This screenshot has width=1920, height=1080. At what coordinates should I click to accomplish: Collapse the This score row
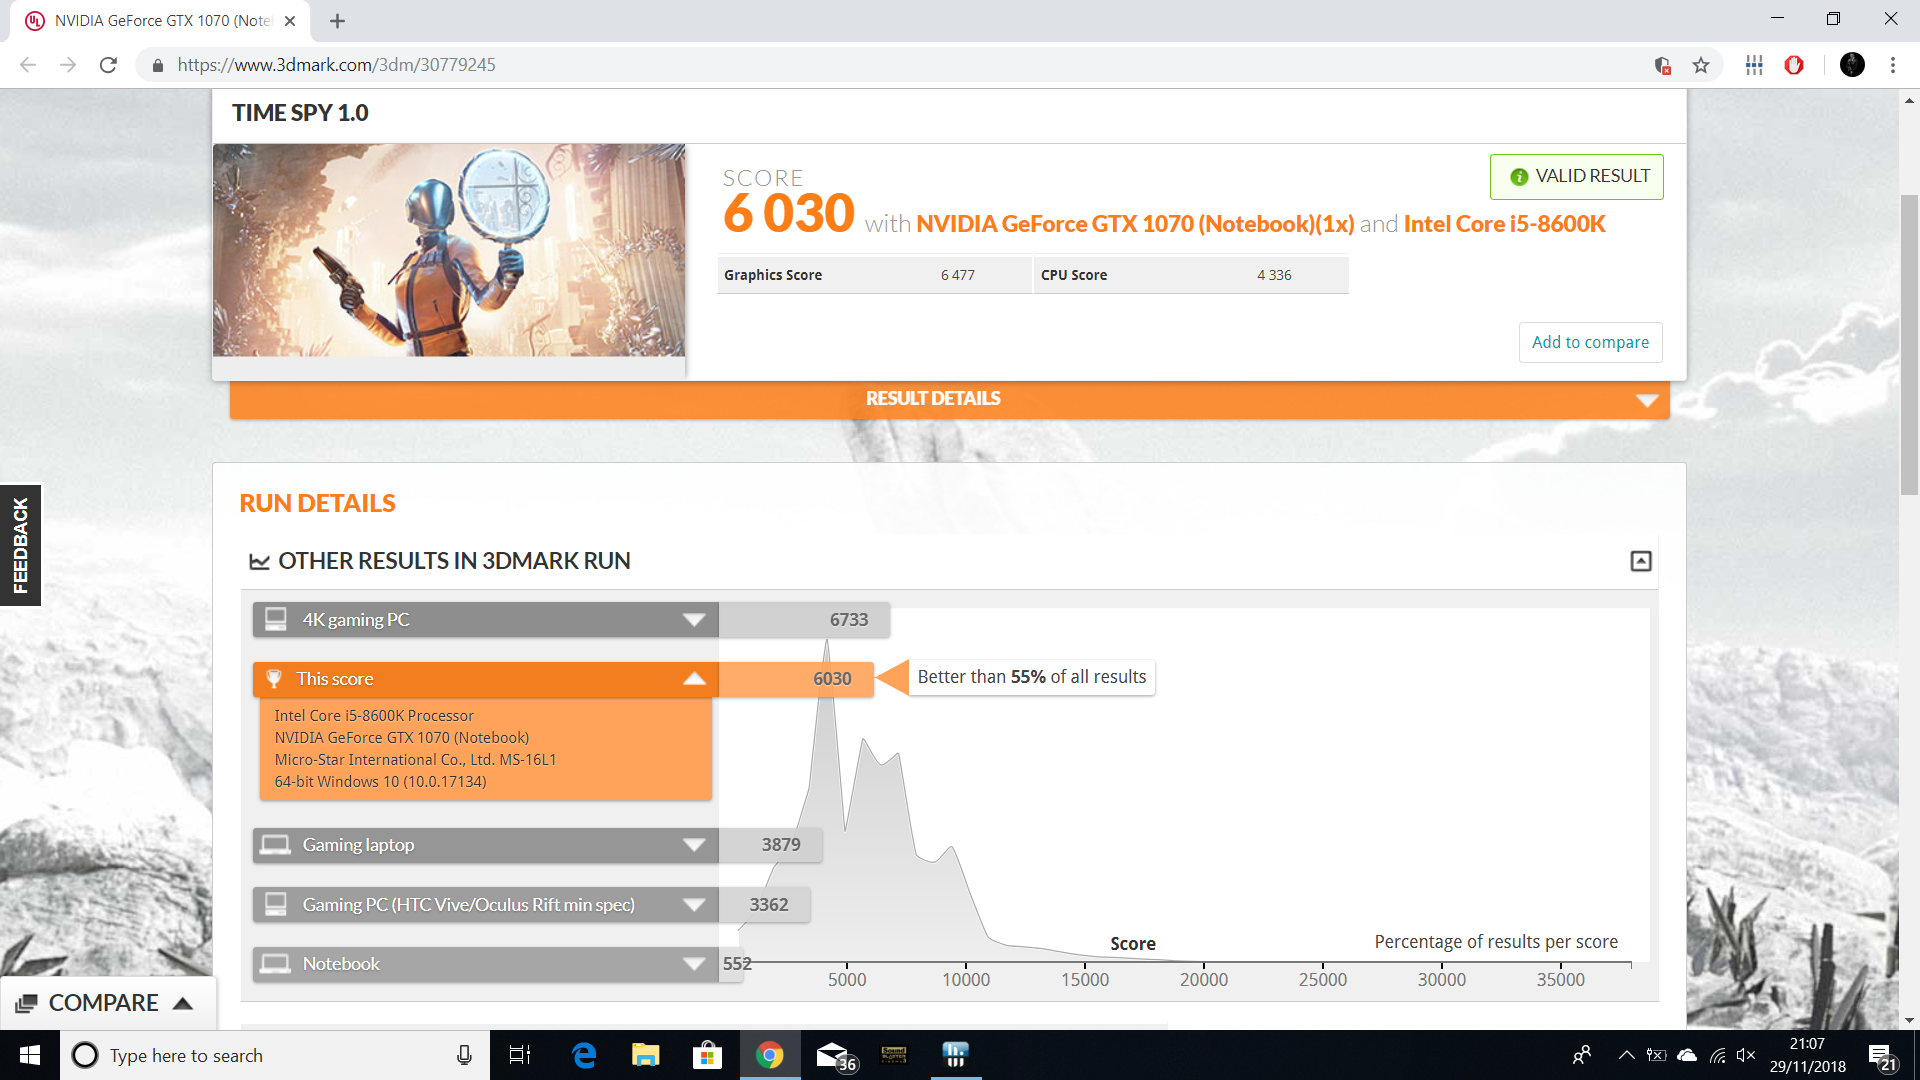(x=485, y=679)
